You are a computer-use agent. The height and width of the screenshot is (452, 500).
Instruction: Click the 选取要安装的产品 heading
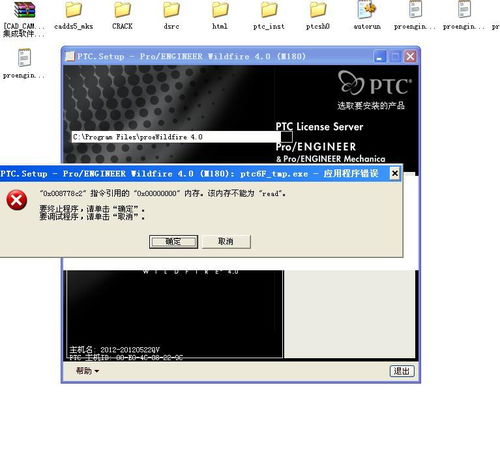click(x=371, y=106)
